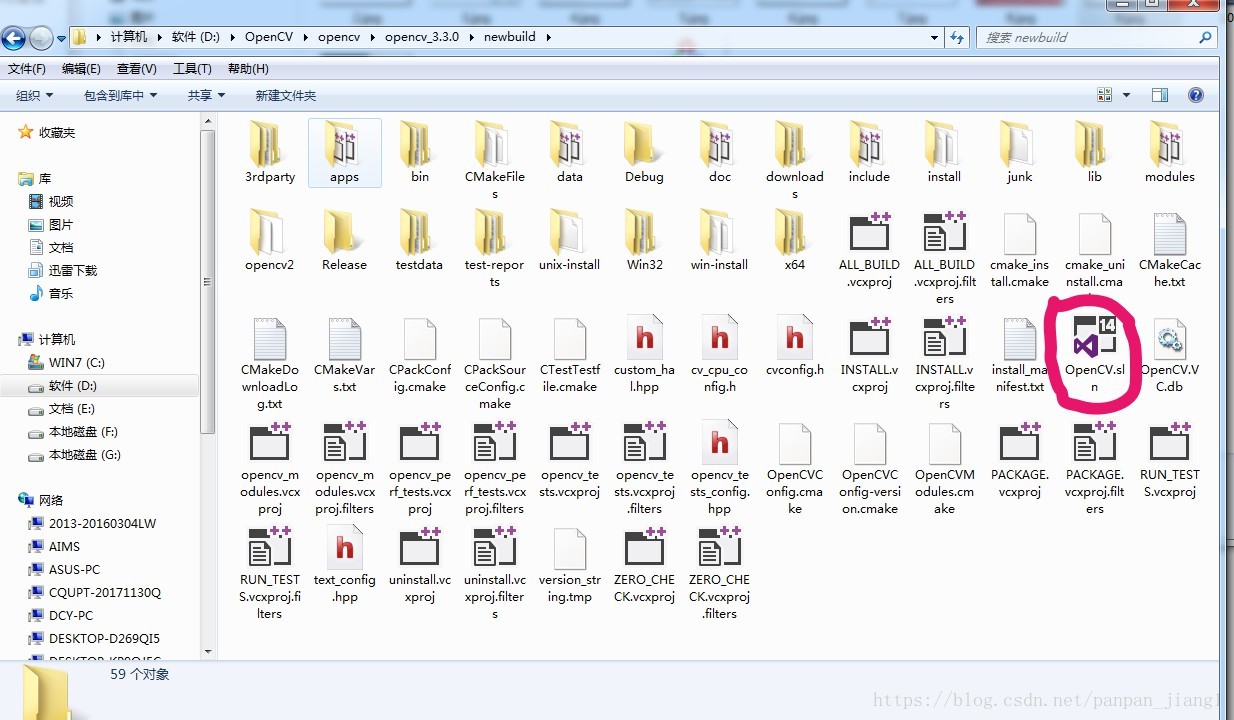Screen dimensions: 1234x720
Task: Select the OpenCVConfig.cmake file
Action: pyautogui.click(x=795, y=469)
